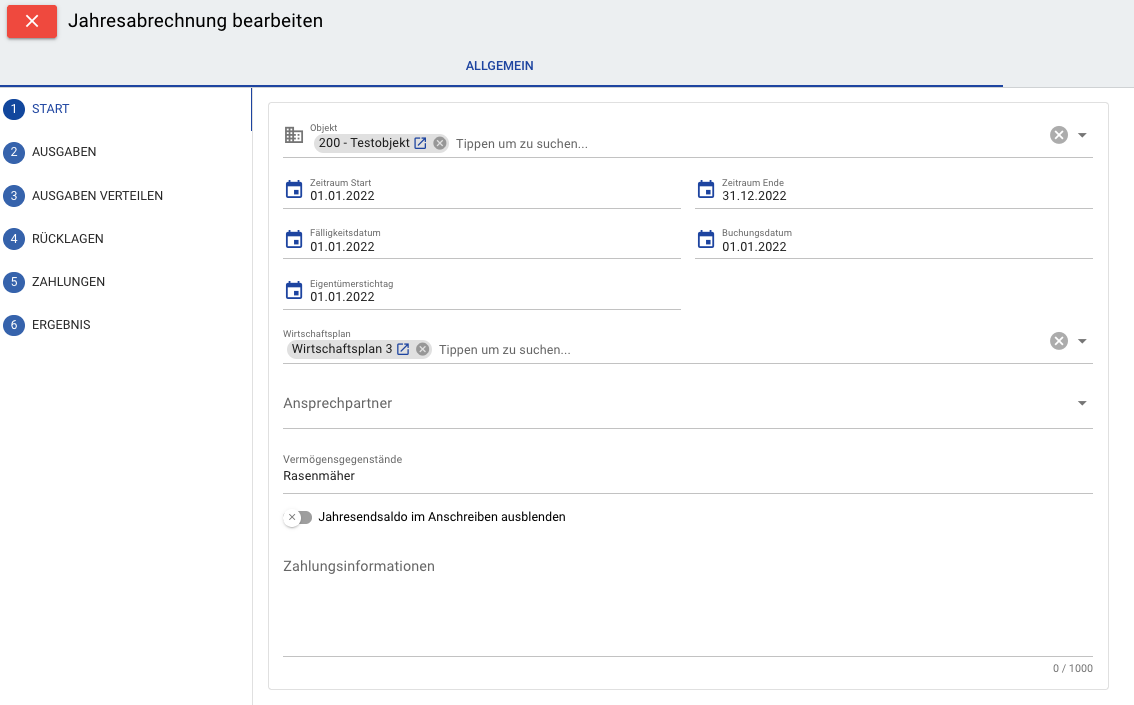
Task: Toggle Jahresendsaldo im Anschreiben ausblenden switch
Action: pos(298,517)
